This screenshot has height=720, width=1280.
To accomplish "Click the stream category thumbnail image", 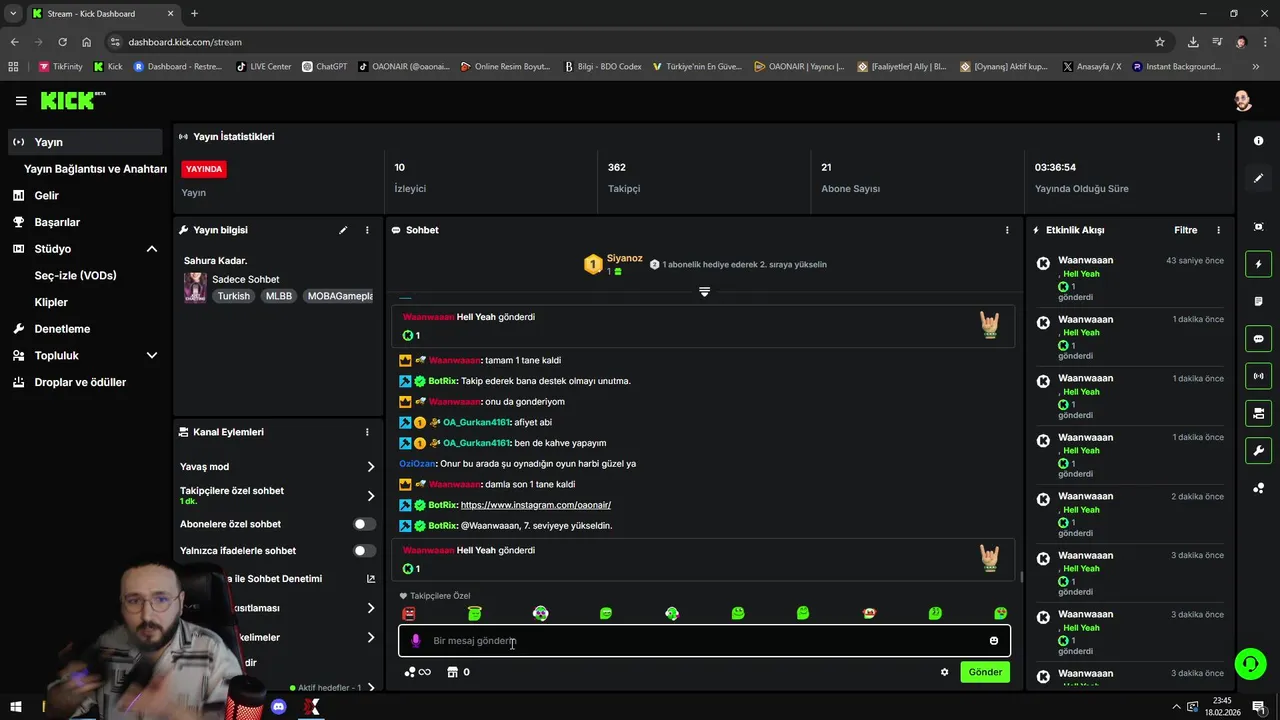I will coord(195,287).
